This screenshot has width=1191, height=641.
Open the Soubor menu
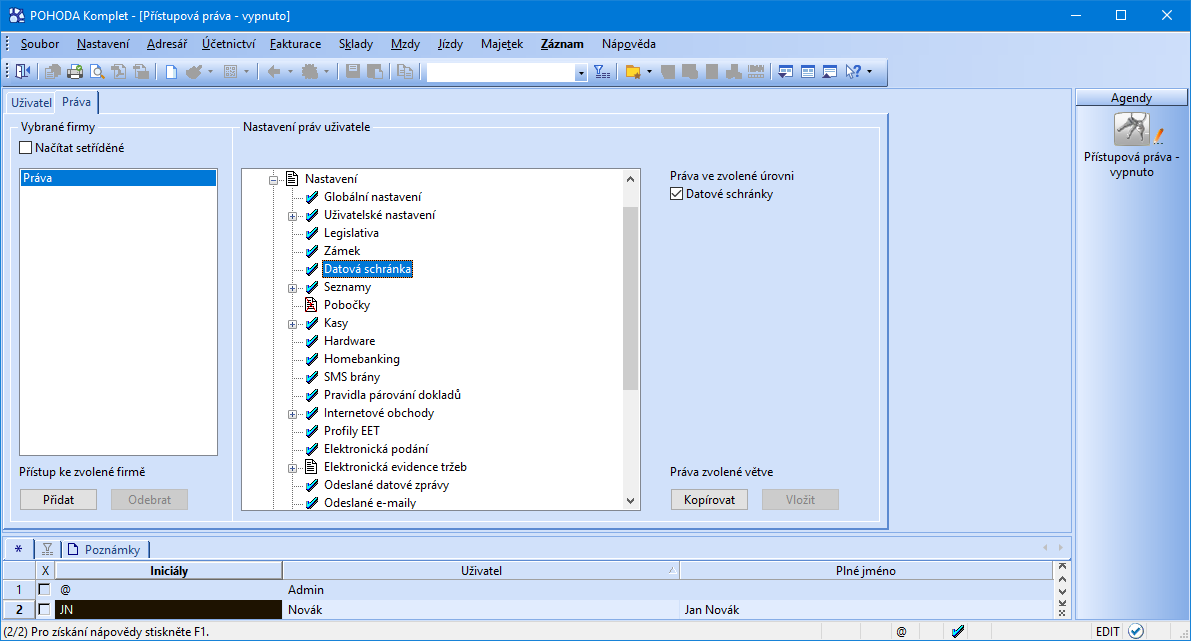click(x=39, y=44)
